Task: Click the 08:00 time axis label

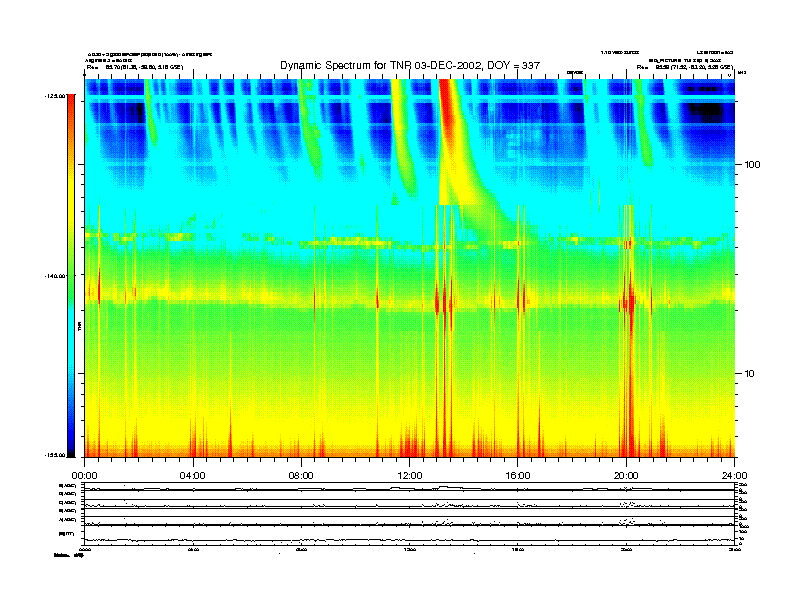Action: (x=301, y=476)
